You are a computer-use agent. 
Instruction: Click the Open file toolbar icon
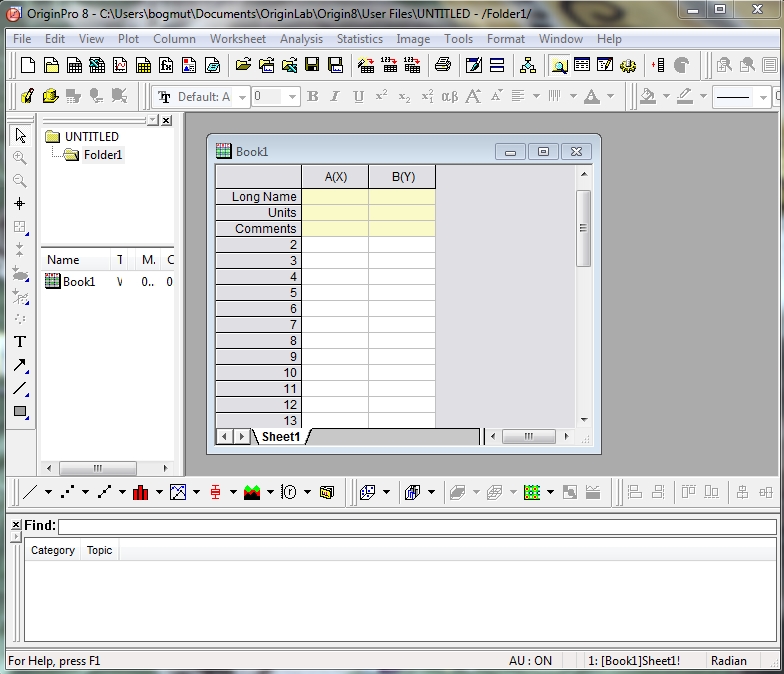coord(244,65)
